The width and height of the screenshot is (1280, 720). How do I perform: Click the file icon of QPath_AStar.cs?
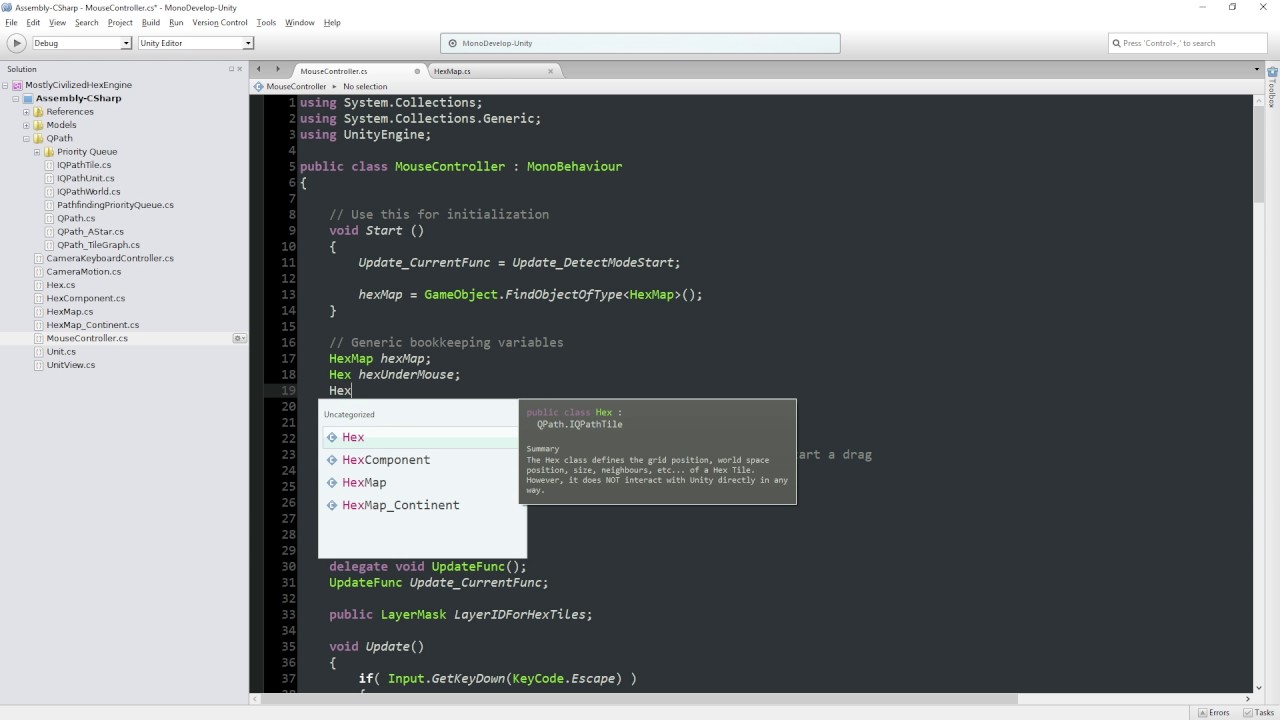coord(49,232)
